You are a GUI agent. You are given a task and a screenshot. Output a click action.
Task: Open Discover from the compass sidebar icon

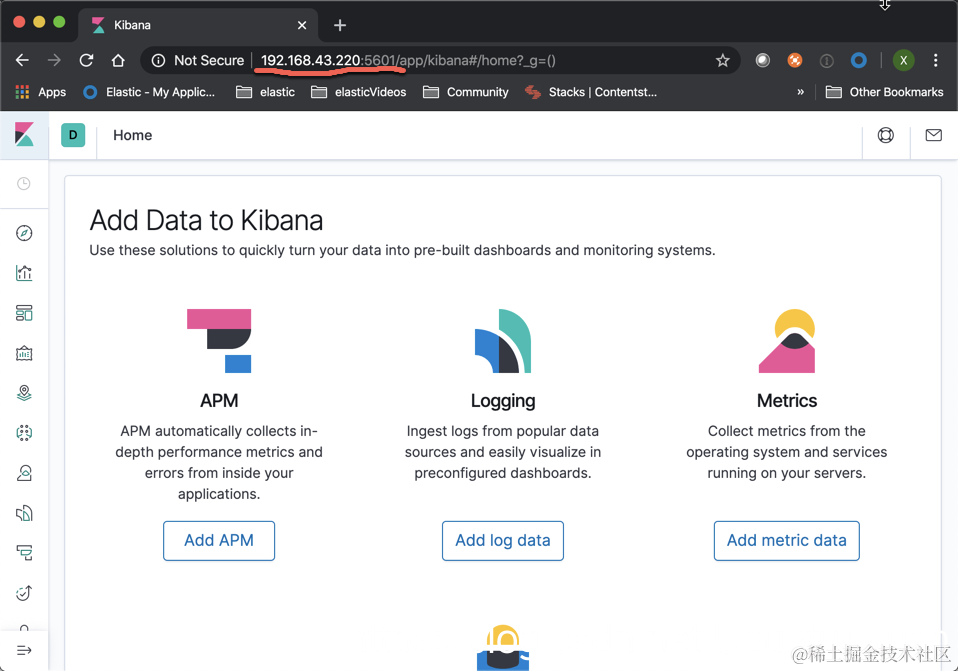pos(24,233)
